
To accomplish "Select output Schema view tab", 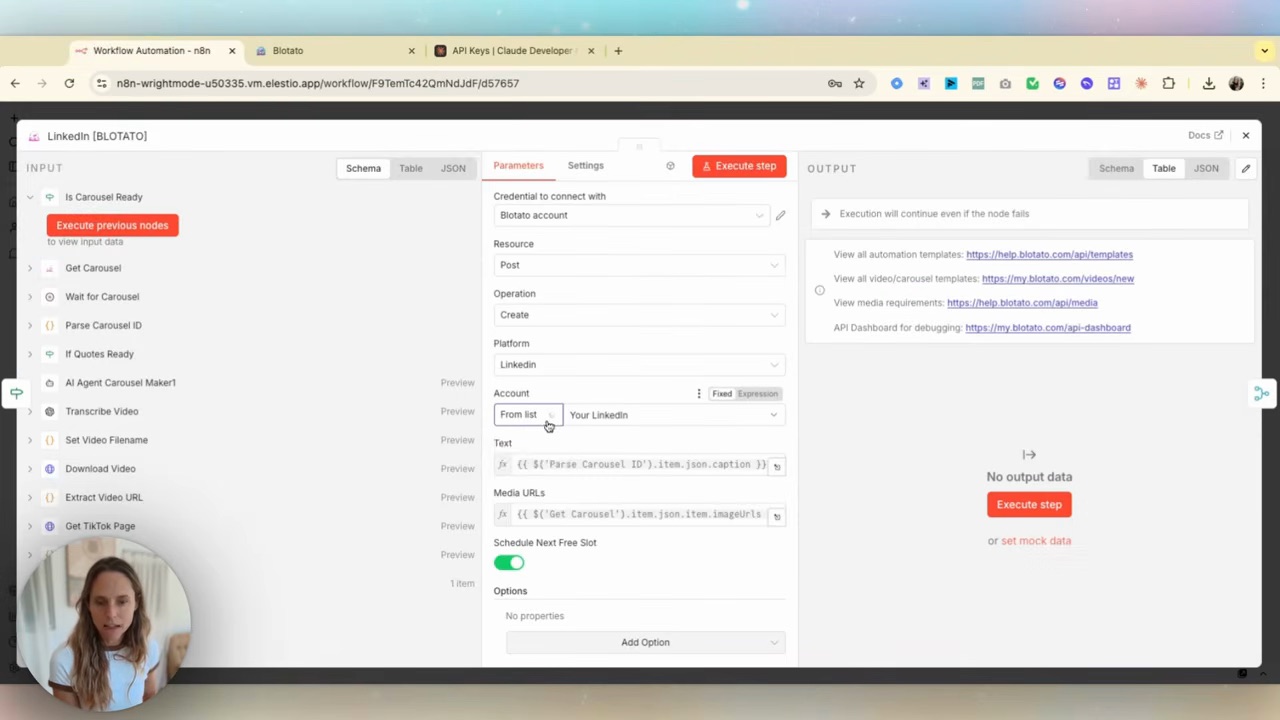I will pyautogui.click(x=1116, y=169).
